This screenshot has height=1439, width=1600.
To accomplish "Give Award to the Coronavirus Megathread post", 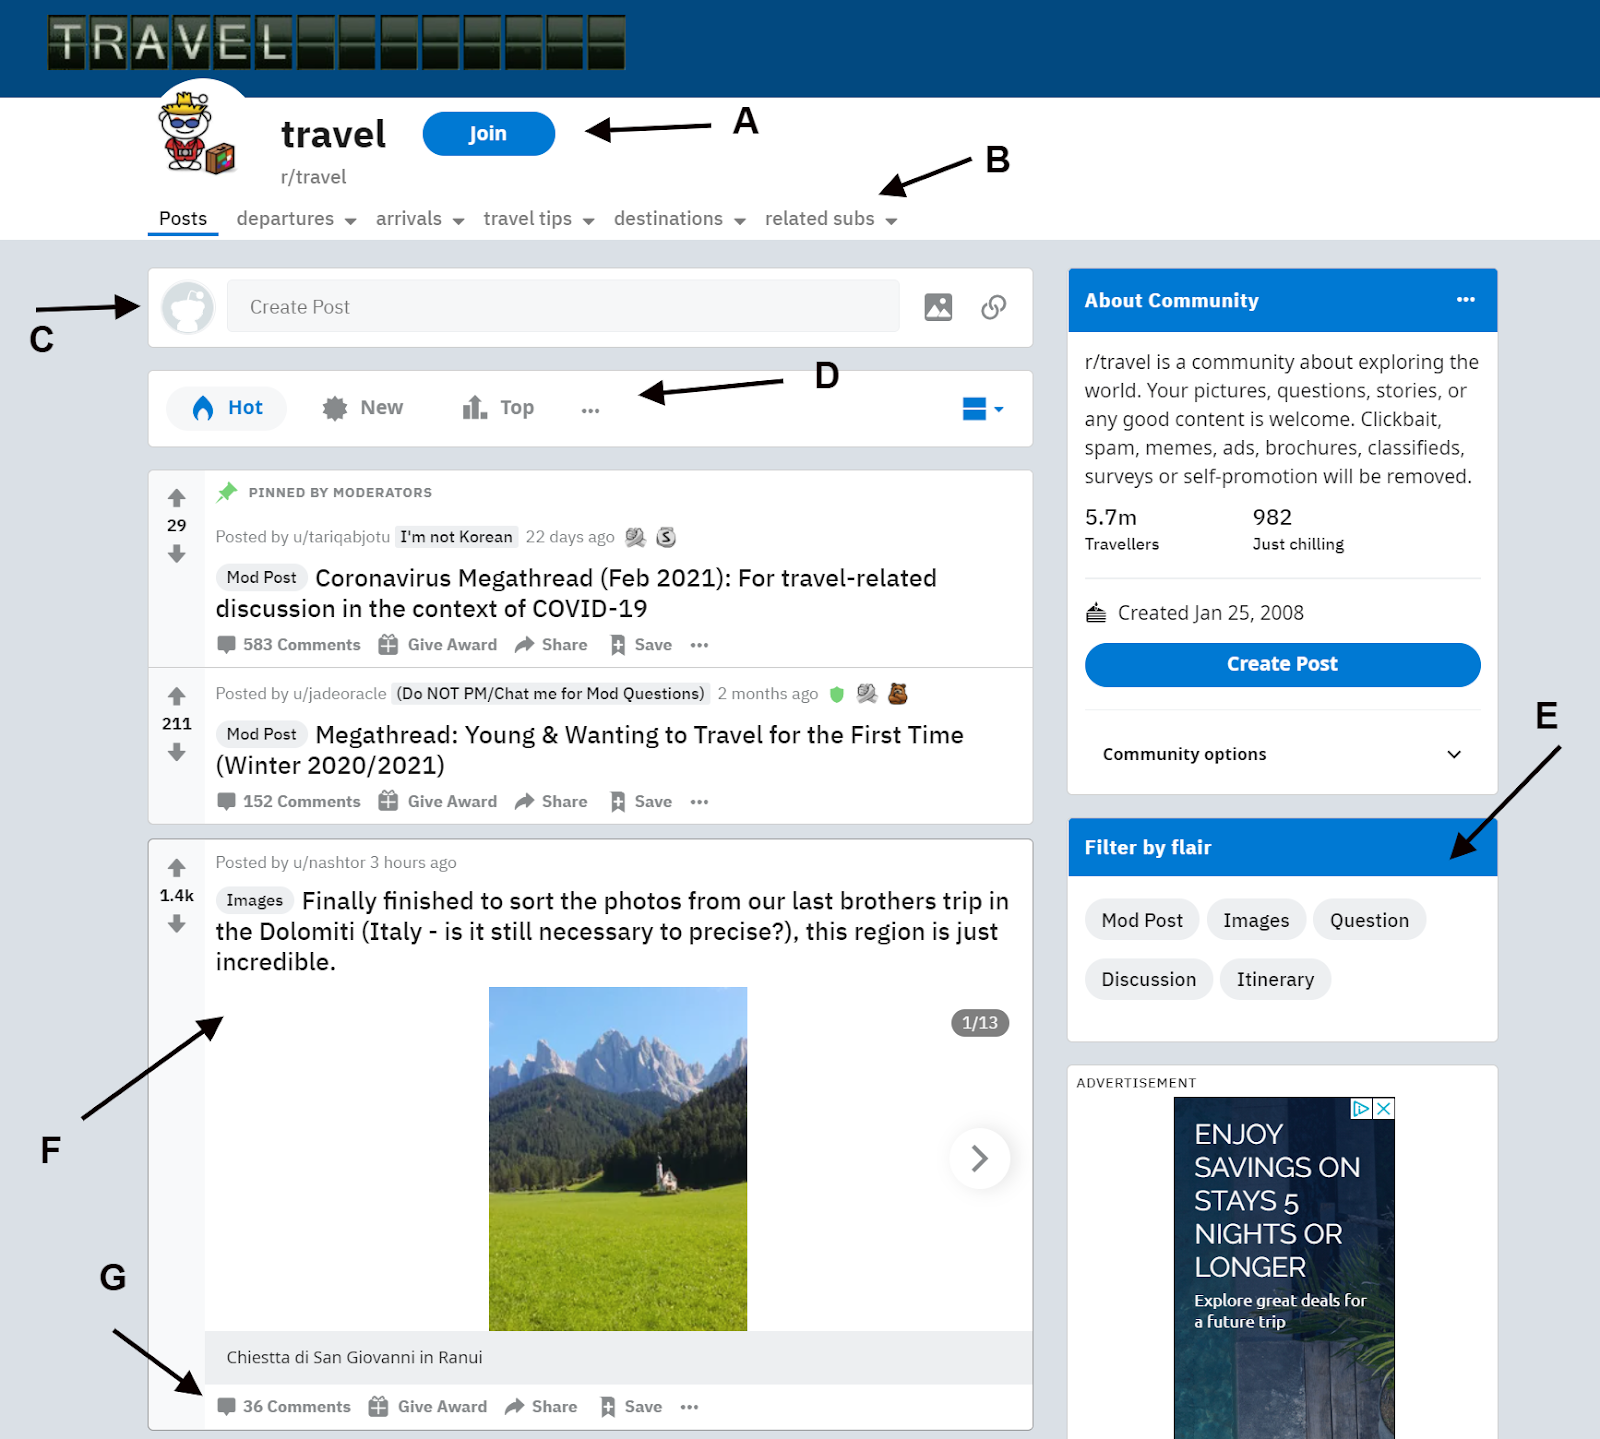I will (x=437, y=645).
